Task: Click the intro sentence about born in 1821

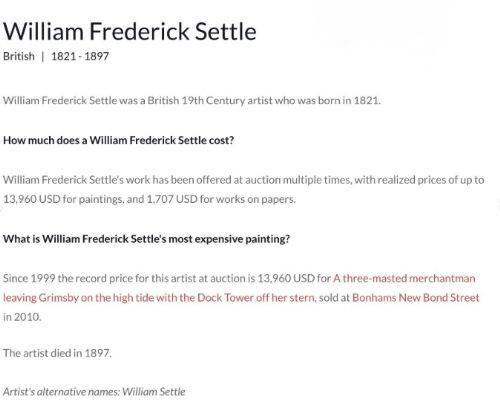Action: point(192,100)
